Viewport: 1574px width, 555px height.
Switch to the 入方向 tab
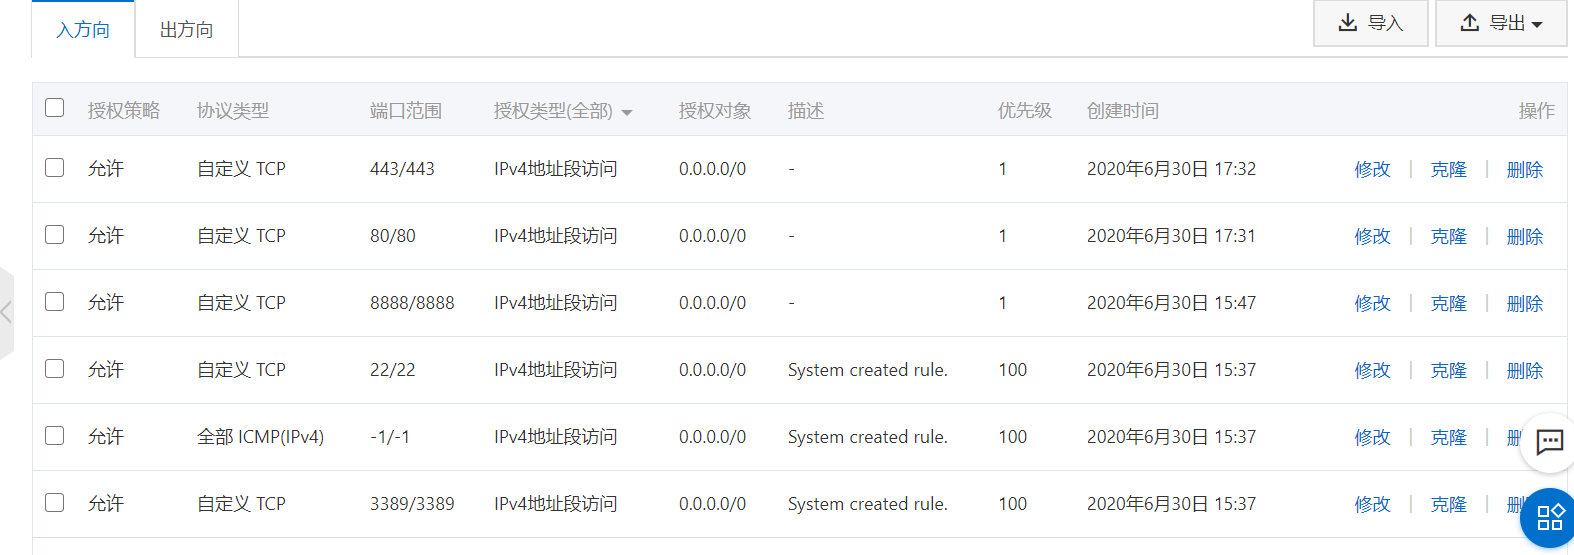[x=83, y=30]
